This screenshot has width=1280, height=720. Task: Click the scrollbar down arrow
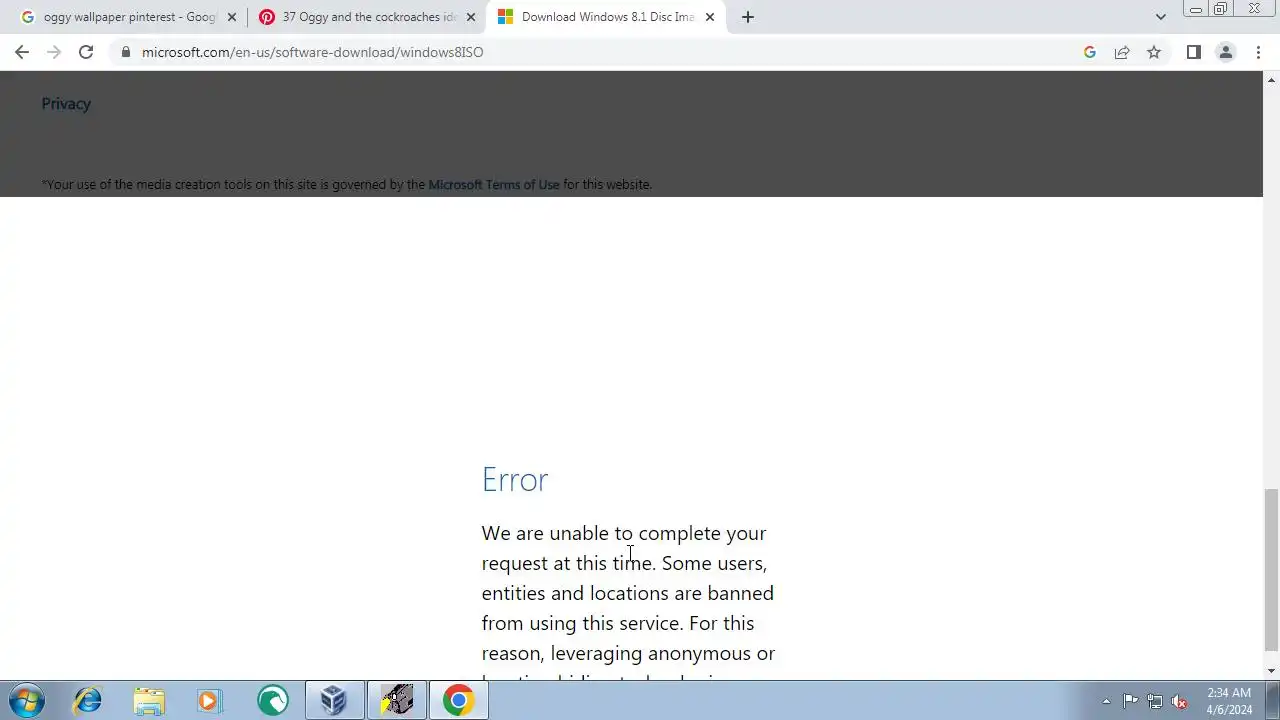(1271, 671)
